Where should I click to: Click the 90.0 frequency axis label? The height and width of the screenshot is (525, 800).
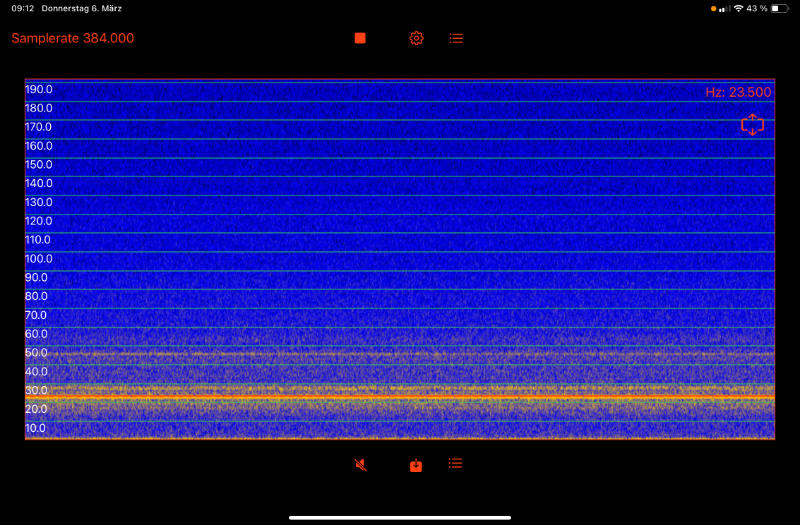(36, 278)
